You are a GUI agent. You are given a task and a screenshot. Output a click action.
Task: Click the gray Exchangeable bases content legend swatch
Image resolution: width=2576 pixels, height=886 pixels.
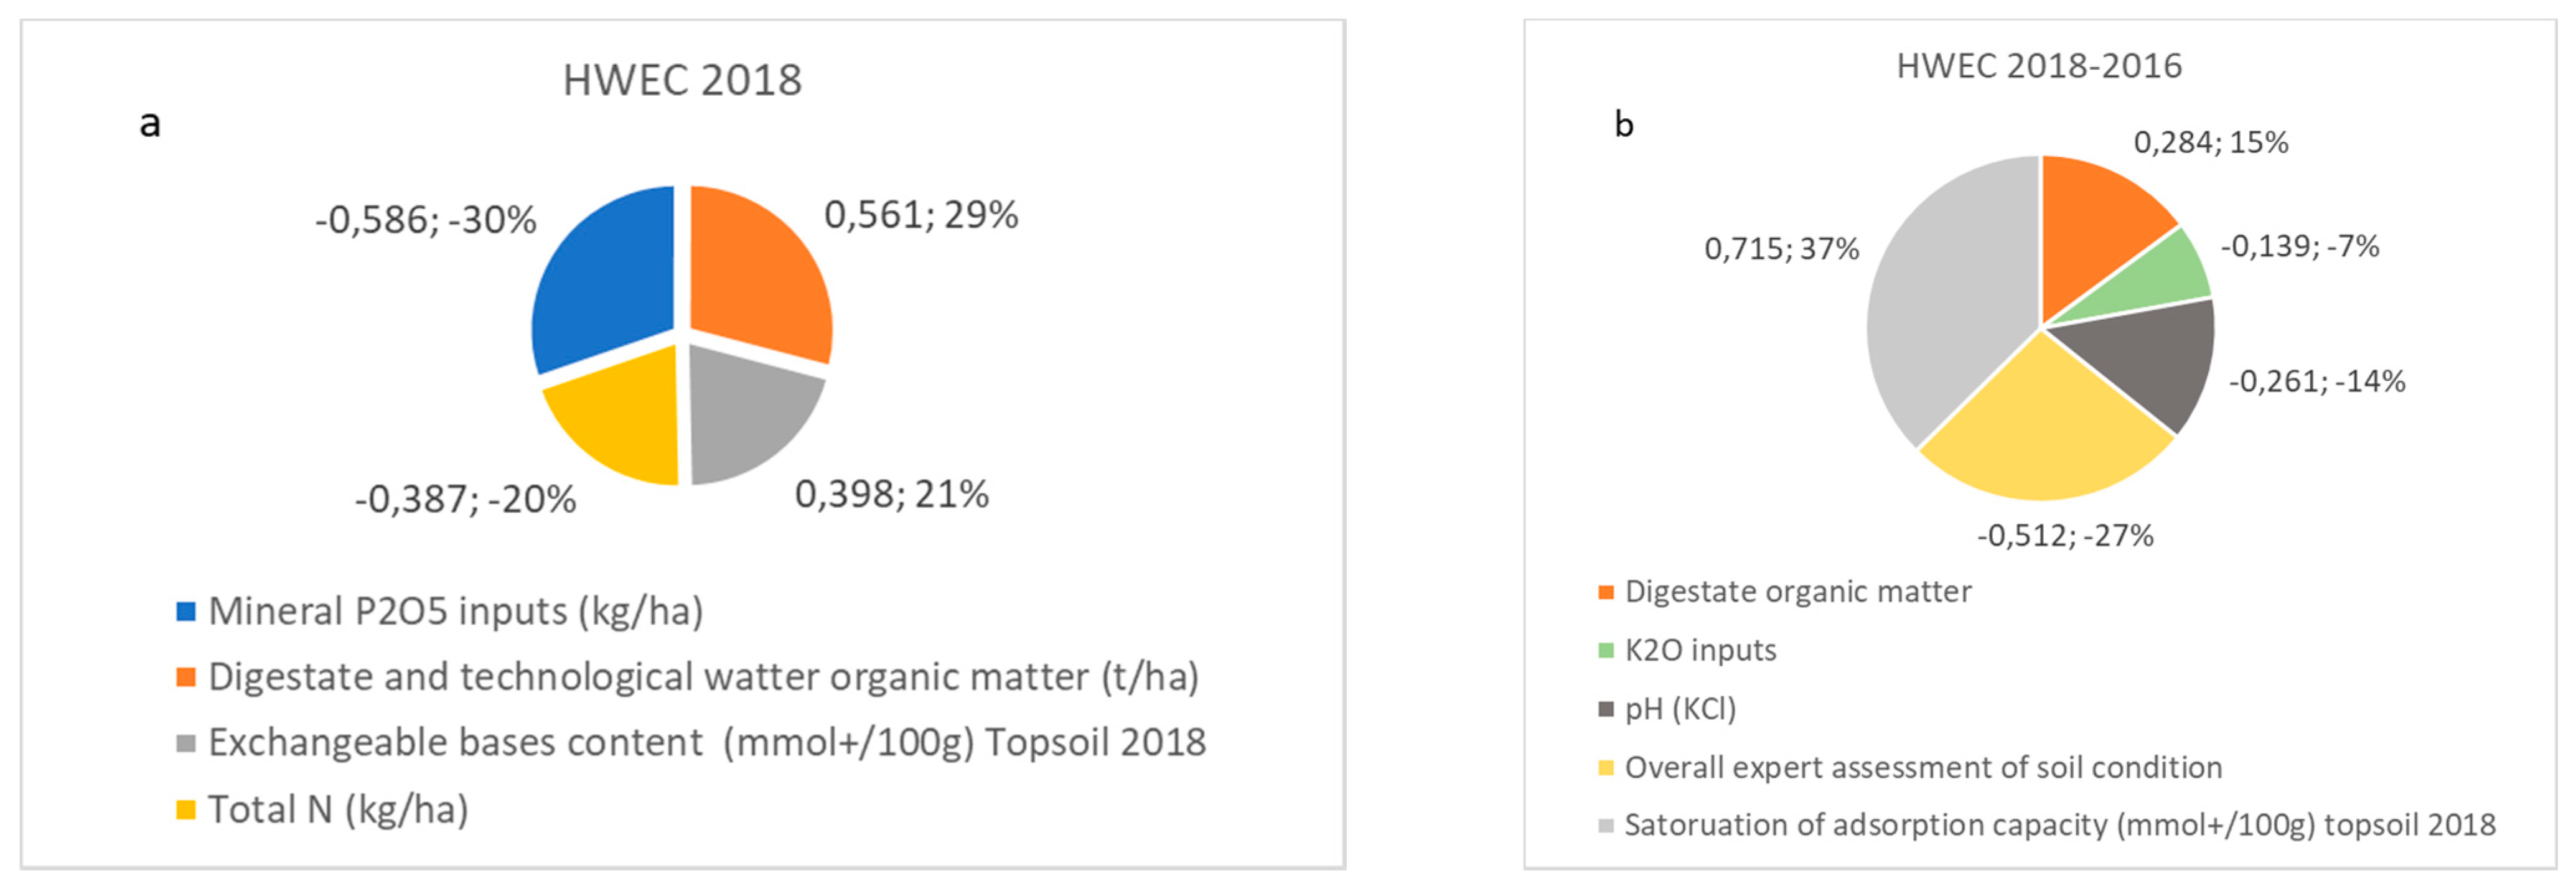(x=186, y=743)
